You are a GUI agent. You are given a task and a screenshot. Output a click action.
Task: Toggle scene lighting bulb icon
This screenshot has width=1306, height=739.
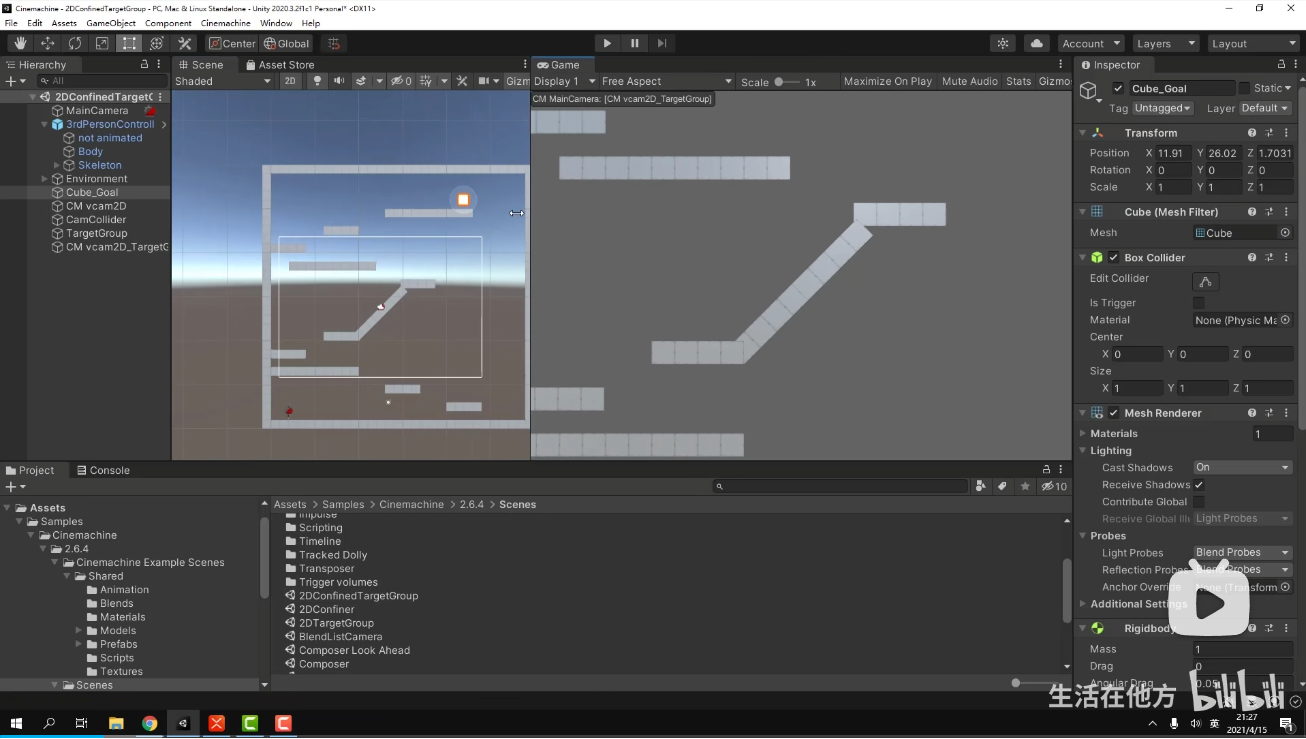point(318,81)
